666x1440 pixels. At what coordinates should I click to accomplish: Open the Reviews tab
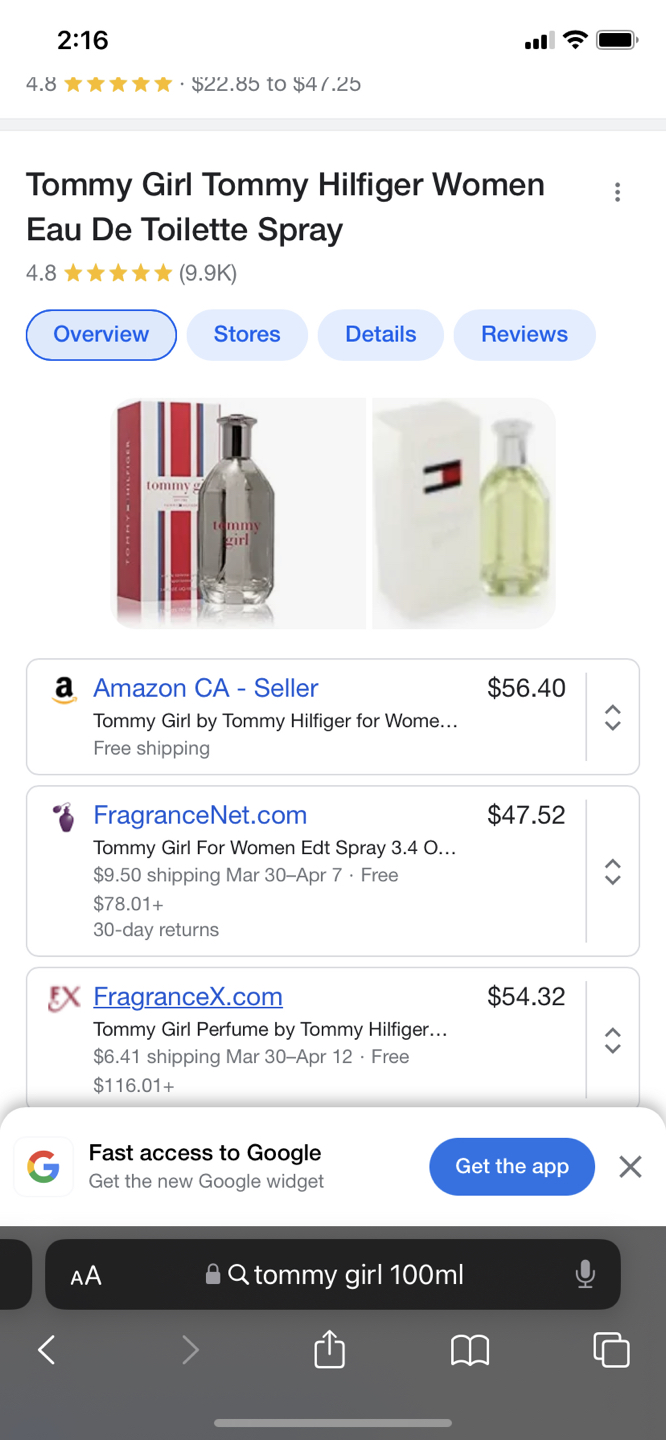pos(524,335)
